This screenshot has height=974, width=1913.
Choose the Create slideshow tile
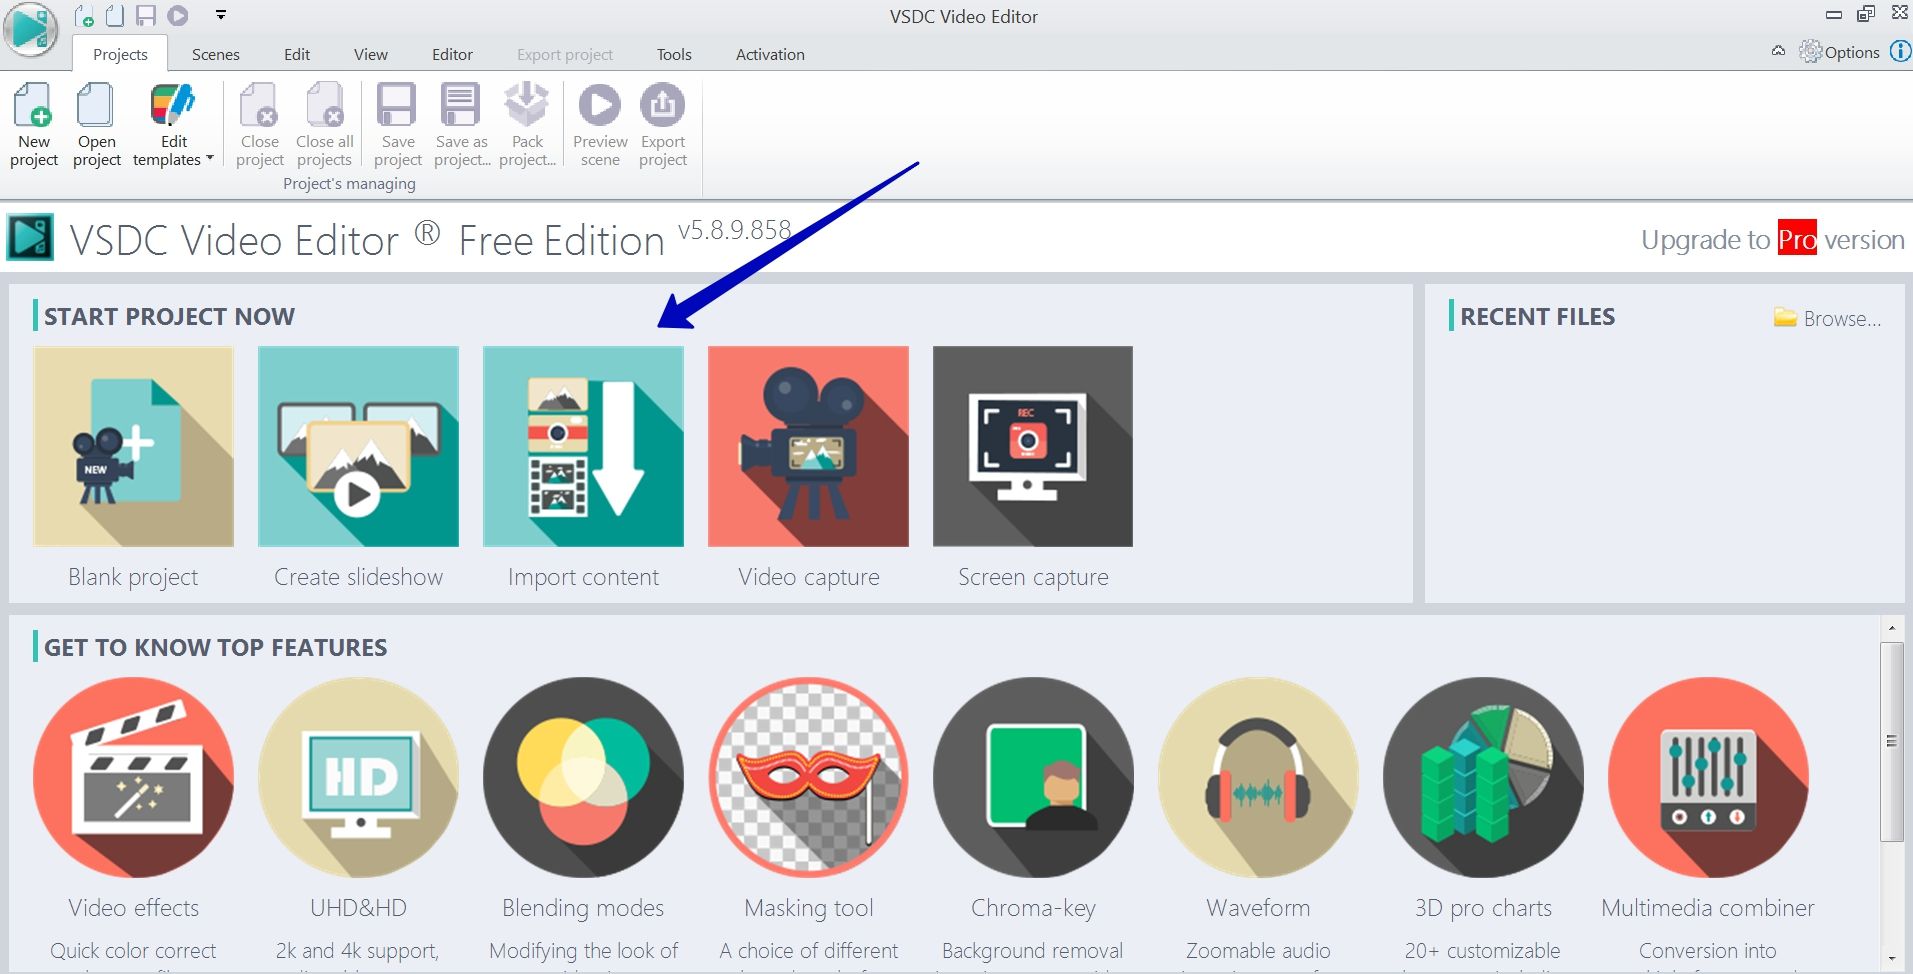click(x=358, y=446)
